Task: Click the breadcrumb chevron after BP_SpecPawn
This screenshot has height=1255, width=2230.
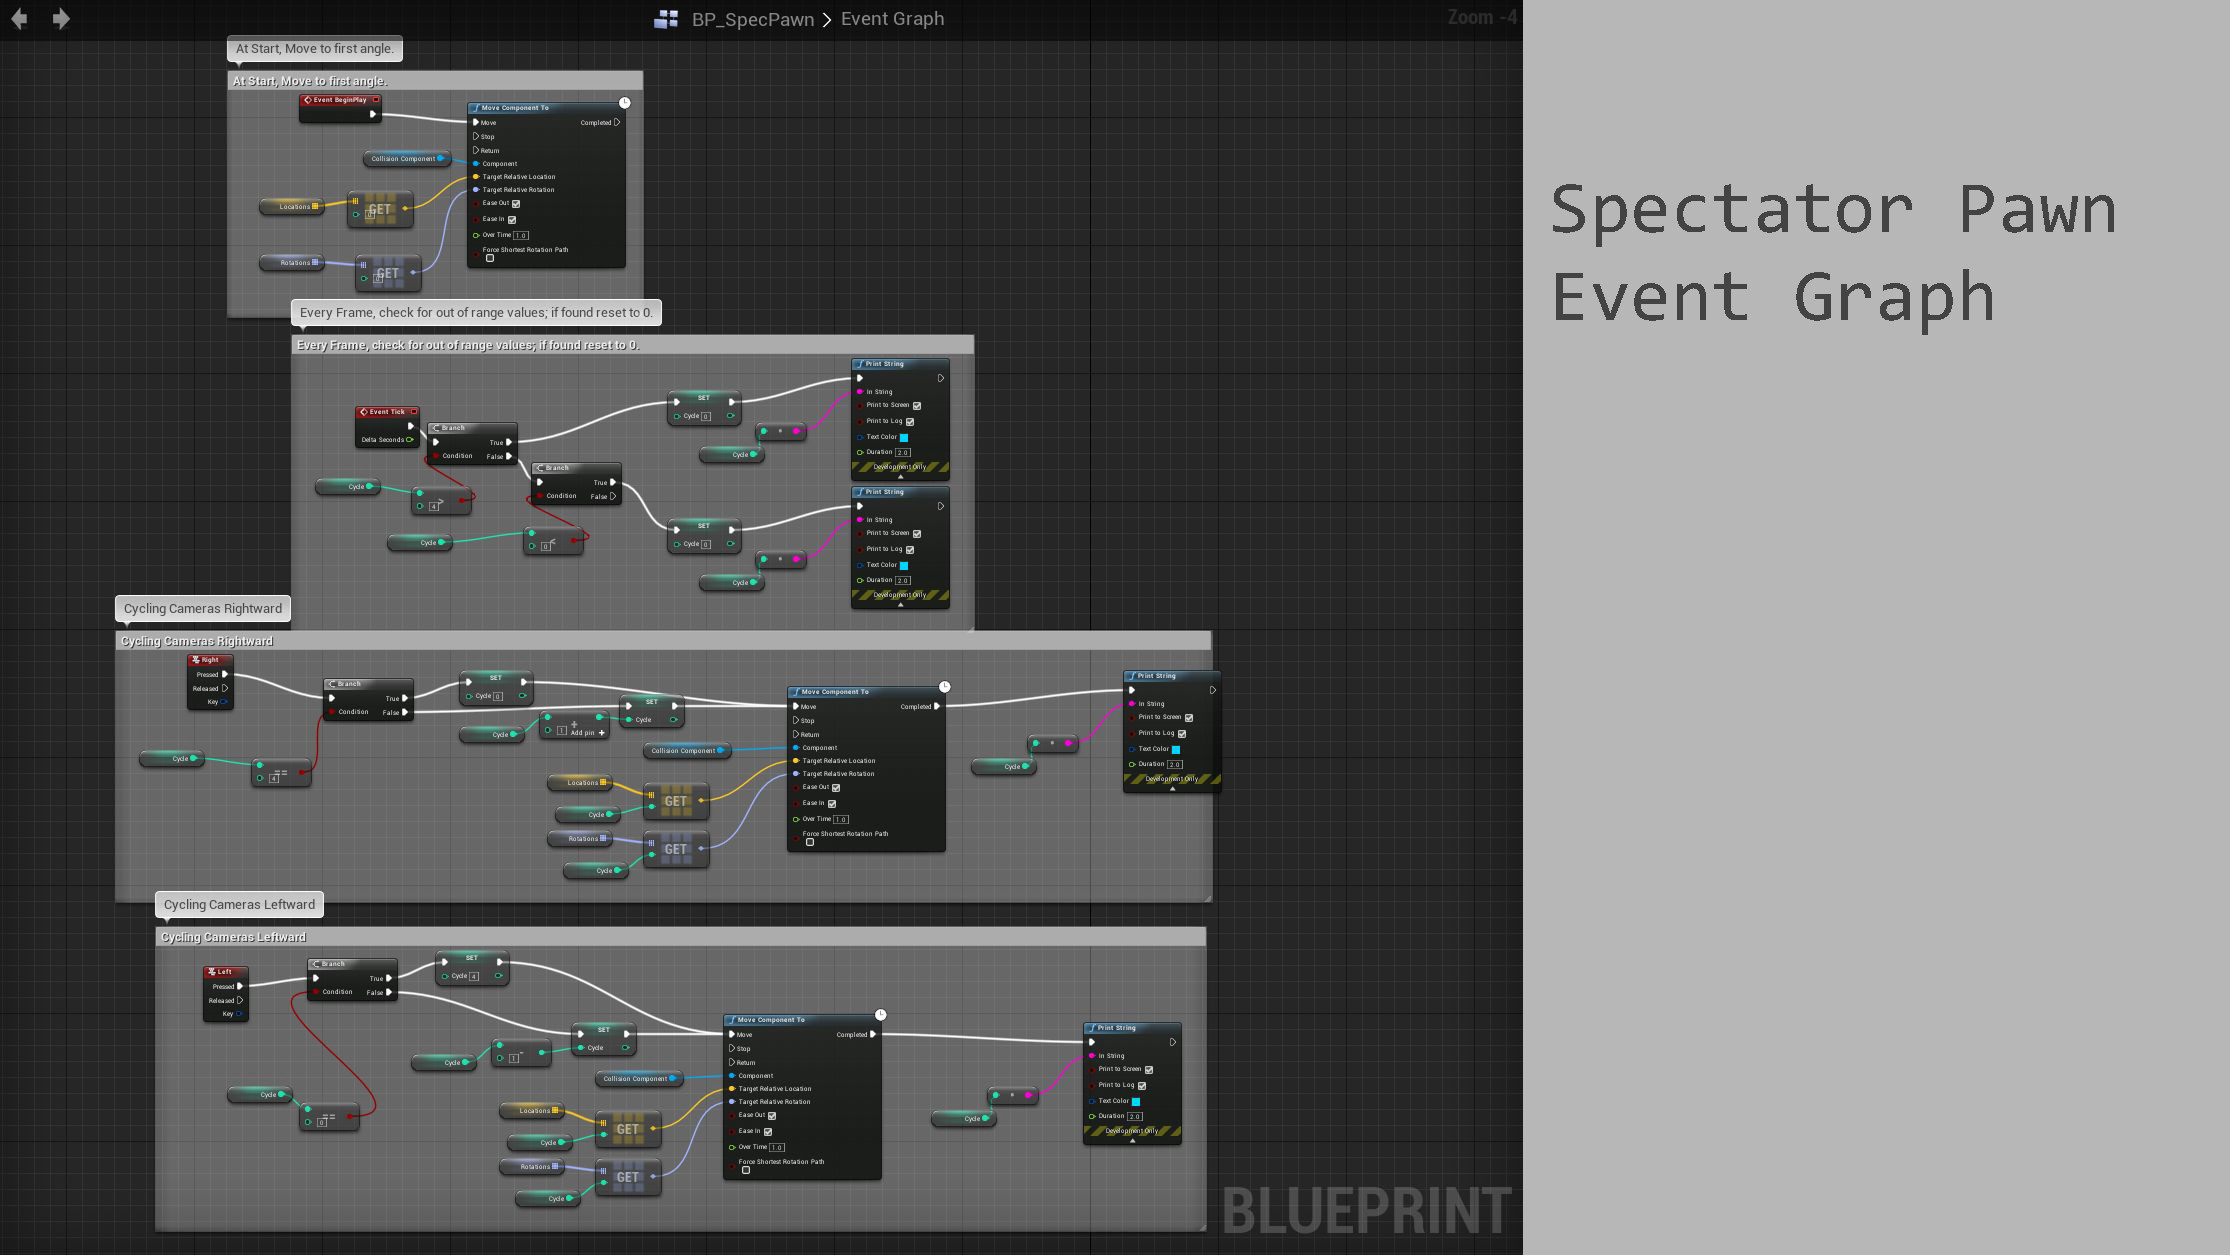Action: point(827,19)
